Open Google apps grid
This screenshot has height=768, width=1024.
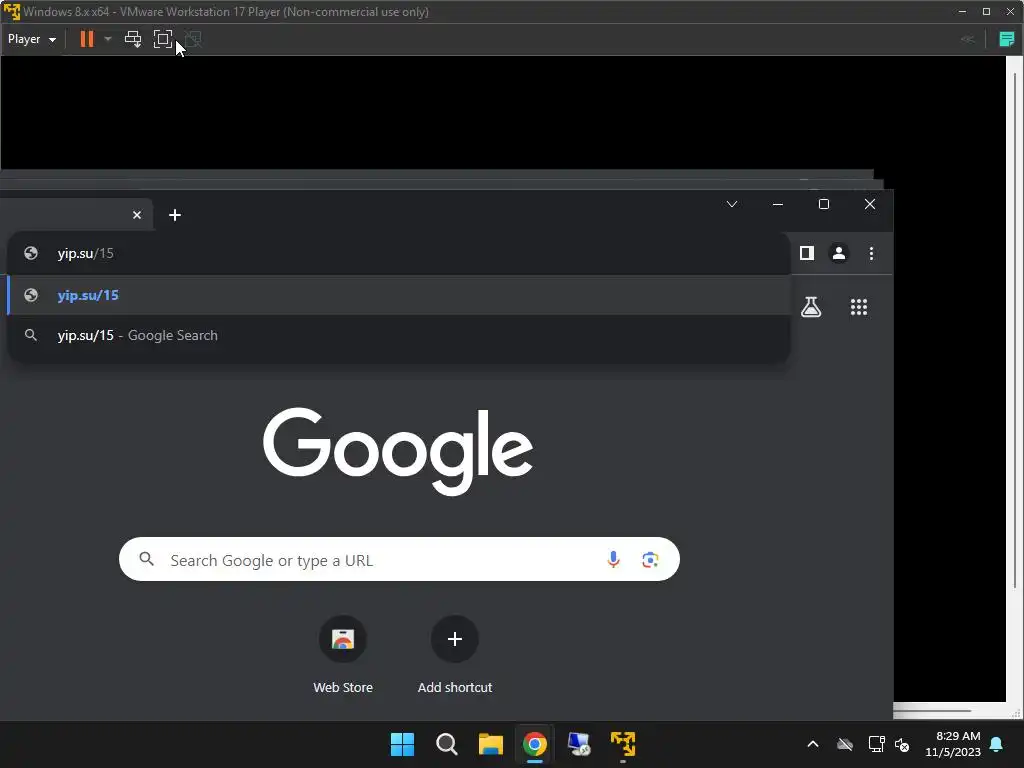coord(859,307)
